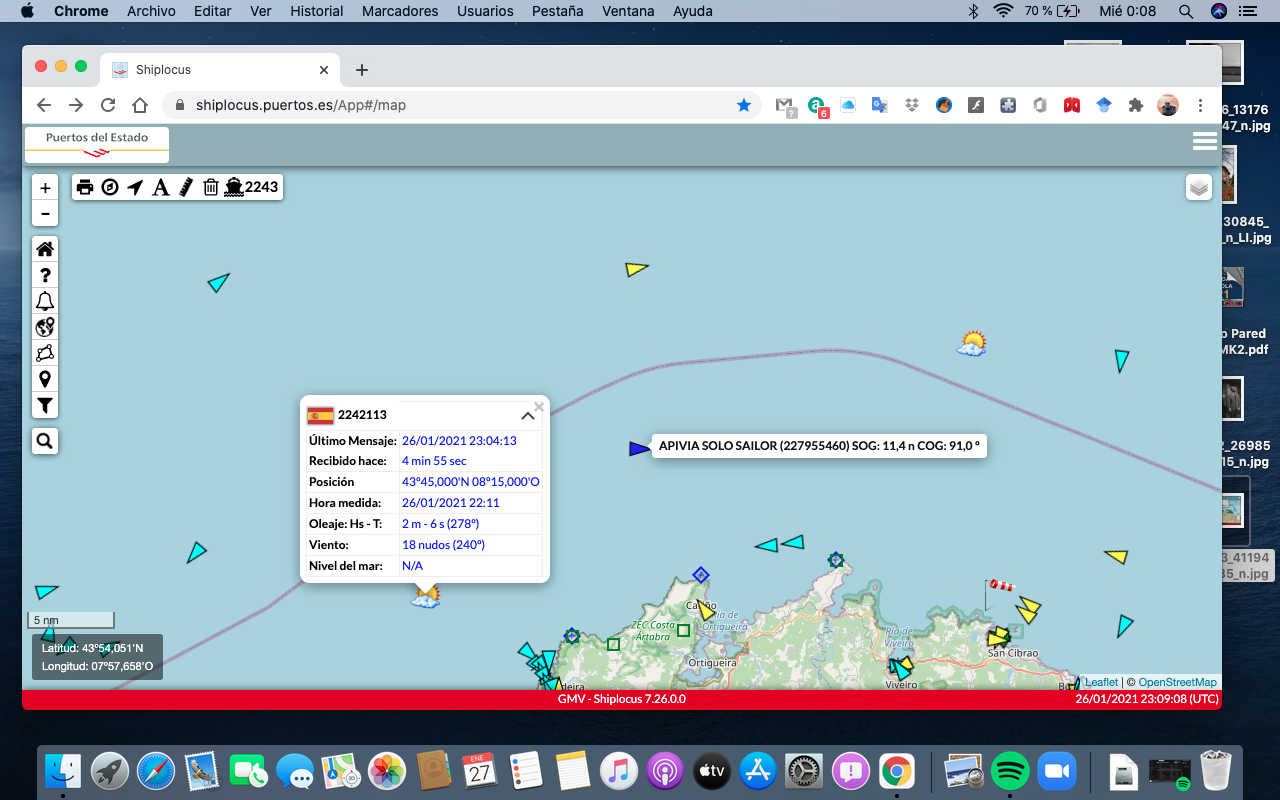Click the Leaflet attribution link
Viewport: 1280px width, 800px height.
(1102, 682)
